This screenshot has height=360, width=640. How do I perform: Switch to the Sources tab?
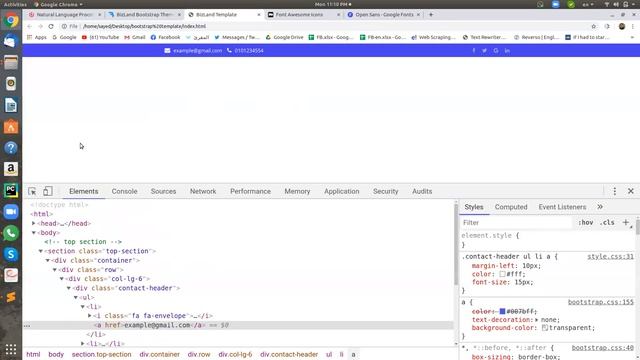(163, 191)
